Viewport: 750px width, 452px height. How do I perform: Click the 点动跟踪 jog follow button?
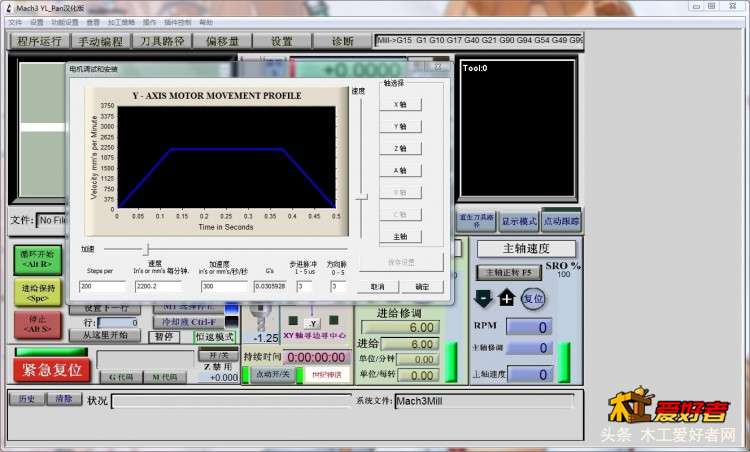pos(561,221)
